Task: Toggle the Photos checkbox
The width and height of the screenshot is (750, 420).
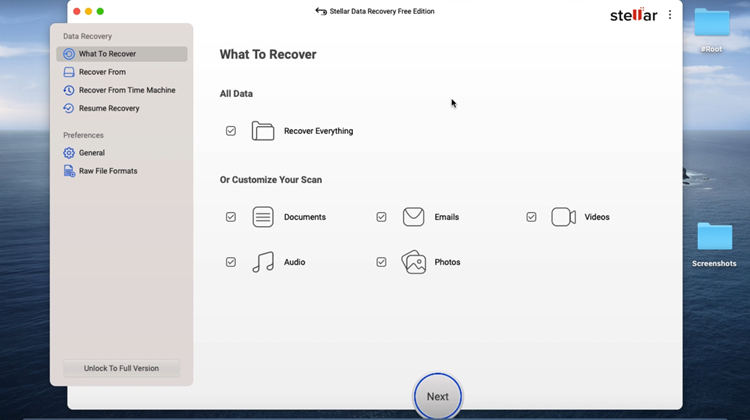Action: 381,262
